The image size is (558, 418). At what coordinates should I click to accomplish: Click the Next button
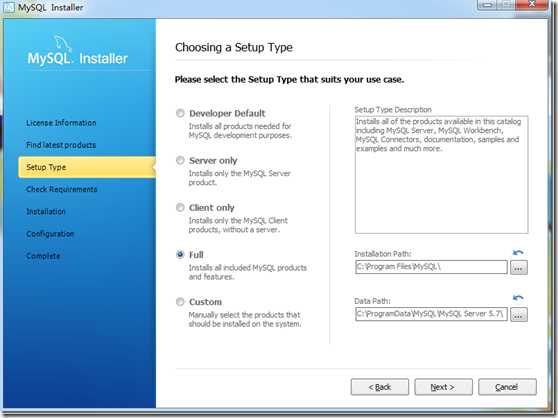tap(443, 387)
